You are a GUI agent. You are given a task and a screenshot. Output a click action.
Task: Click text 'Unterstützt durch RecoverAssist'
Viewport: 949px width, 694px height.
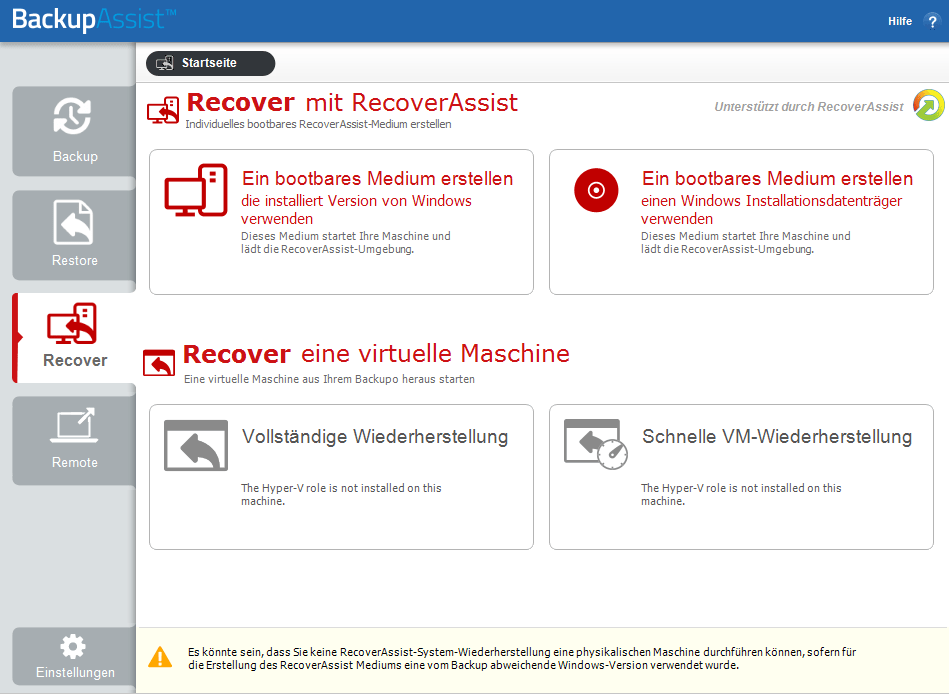click(809, 107)
